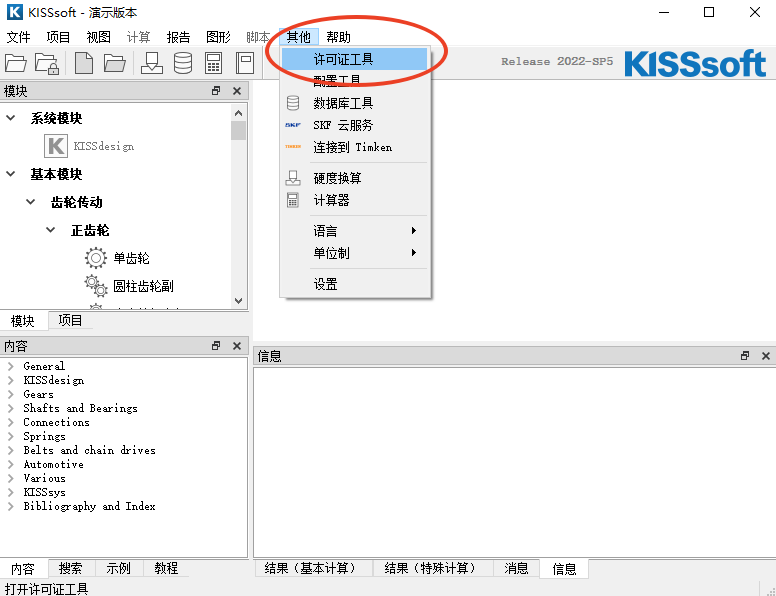Switch to the 示例 tab
The height and width of the screenshot is (596, 776).
118,568
